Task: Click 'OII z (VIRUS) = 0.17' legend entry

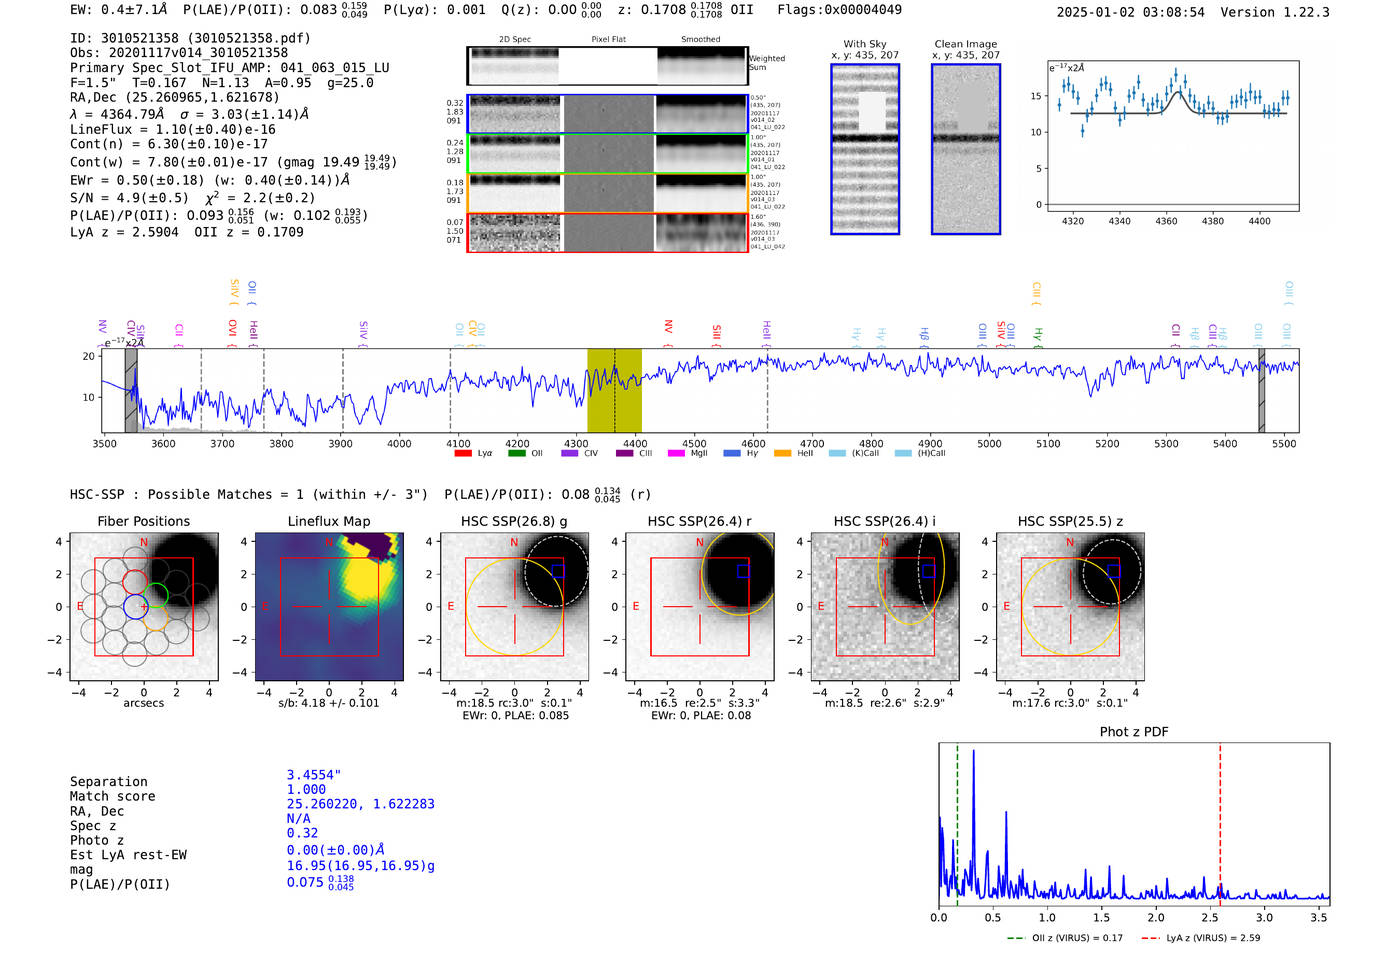Action: click(x=1065, y=938)
